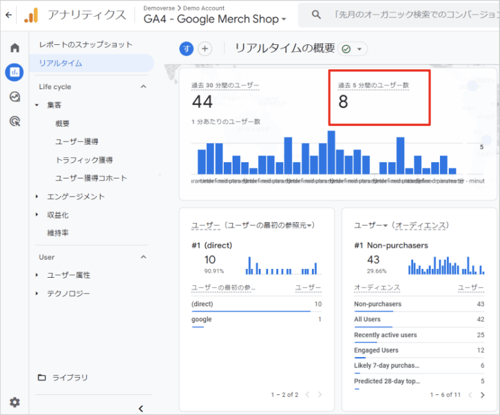This screenshot has width=500, height=415.
Task: Collapse the 集客 tree group
Action: (x=37, y=105)
